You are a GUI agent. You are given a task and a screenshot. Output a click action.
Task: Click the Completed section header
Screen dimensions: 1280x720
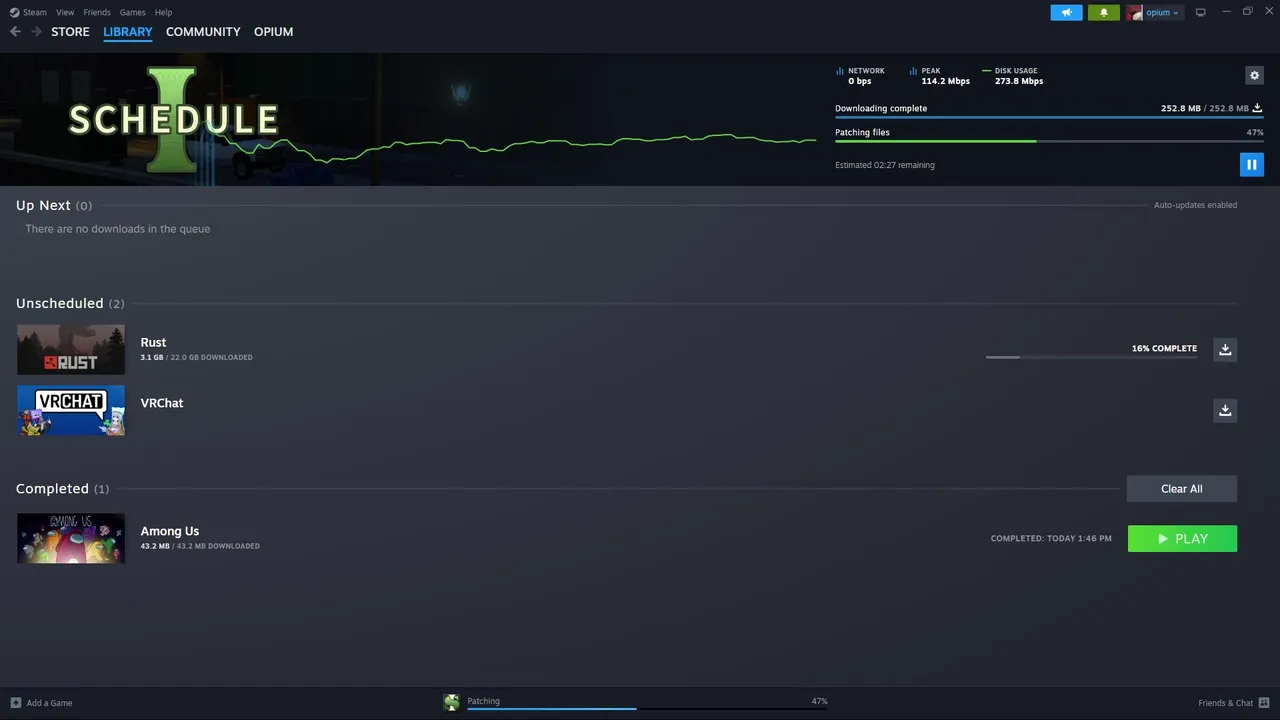click(x=62, y=489)
